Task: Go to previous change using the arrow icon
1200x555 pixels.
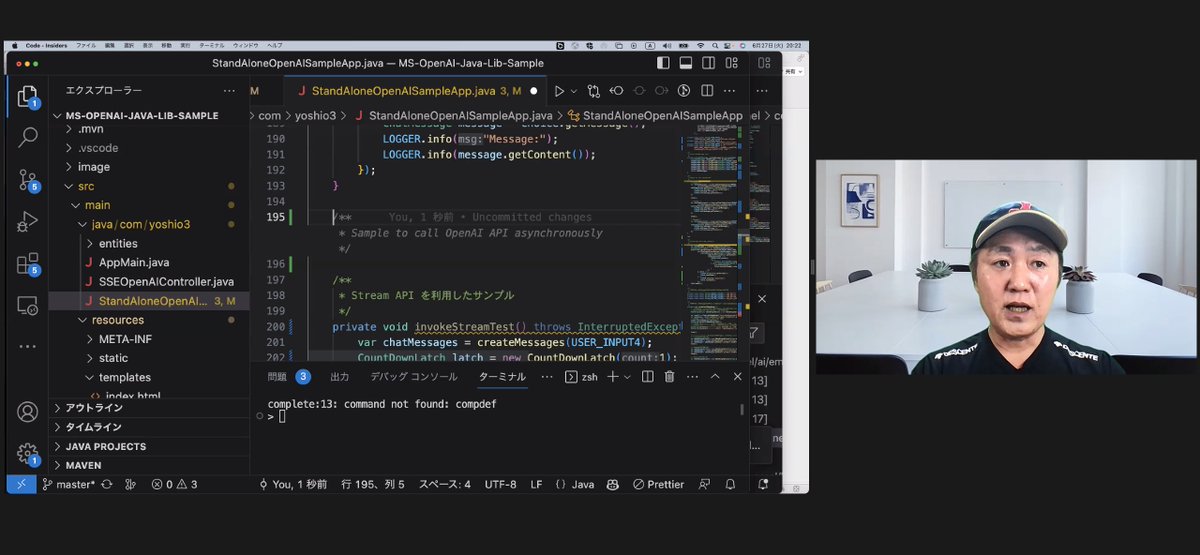Action: (617, 90)
